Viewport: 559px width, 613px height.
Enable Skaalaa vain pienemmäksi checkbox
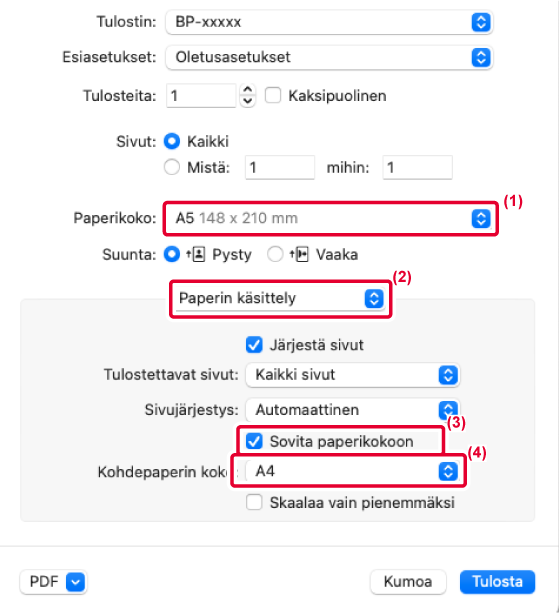point(254,502)
